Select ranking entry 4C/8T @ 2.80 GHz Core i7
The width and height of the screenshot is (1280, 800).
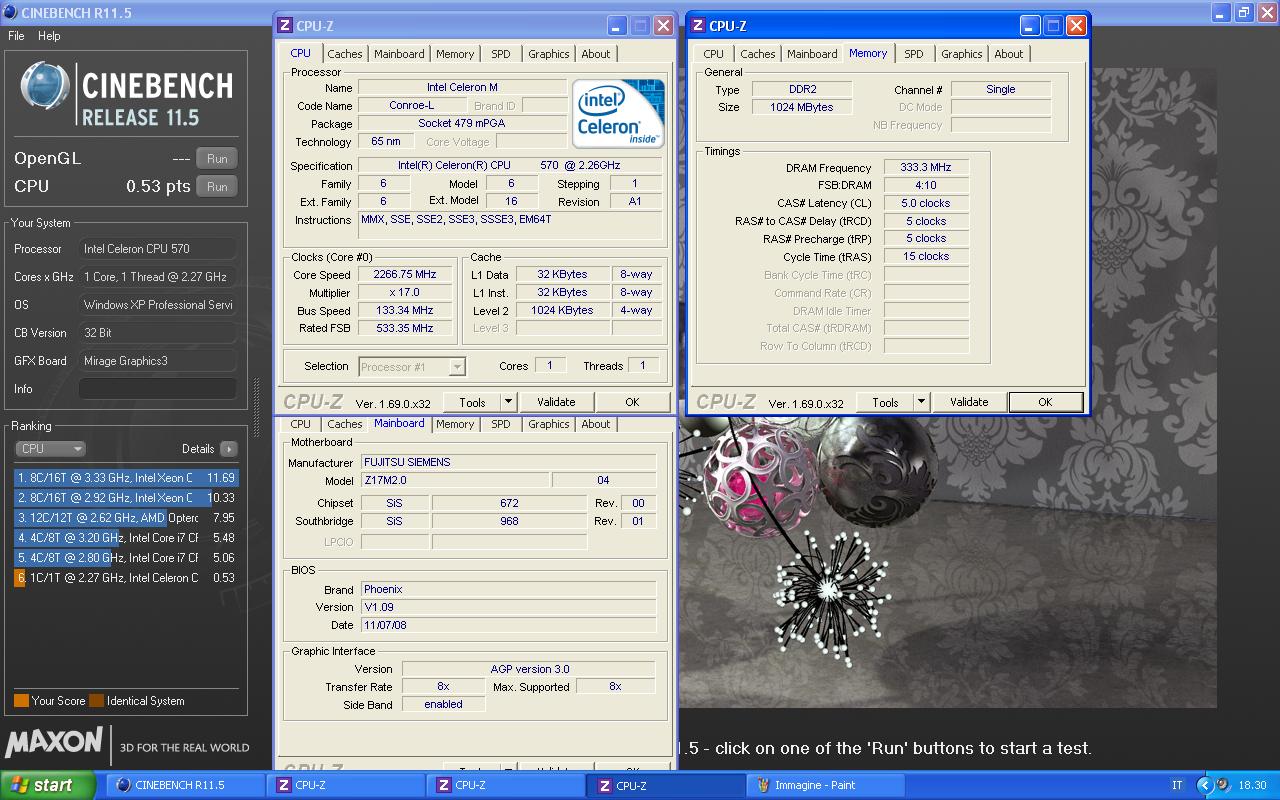126,558
